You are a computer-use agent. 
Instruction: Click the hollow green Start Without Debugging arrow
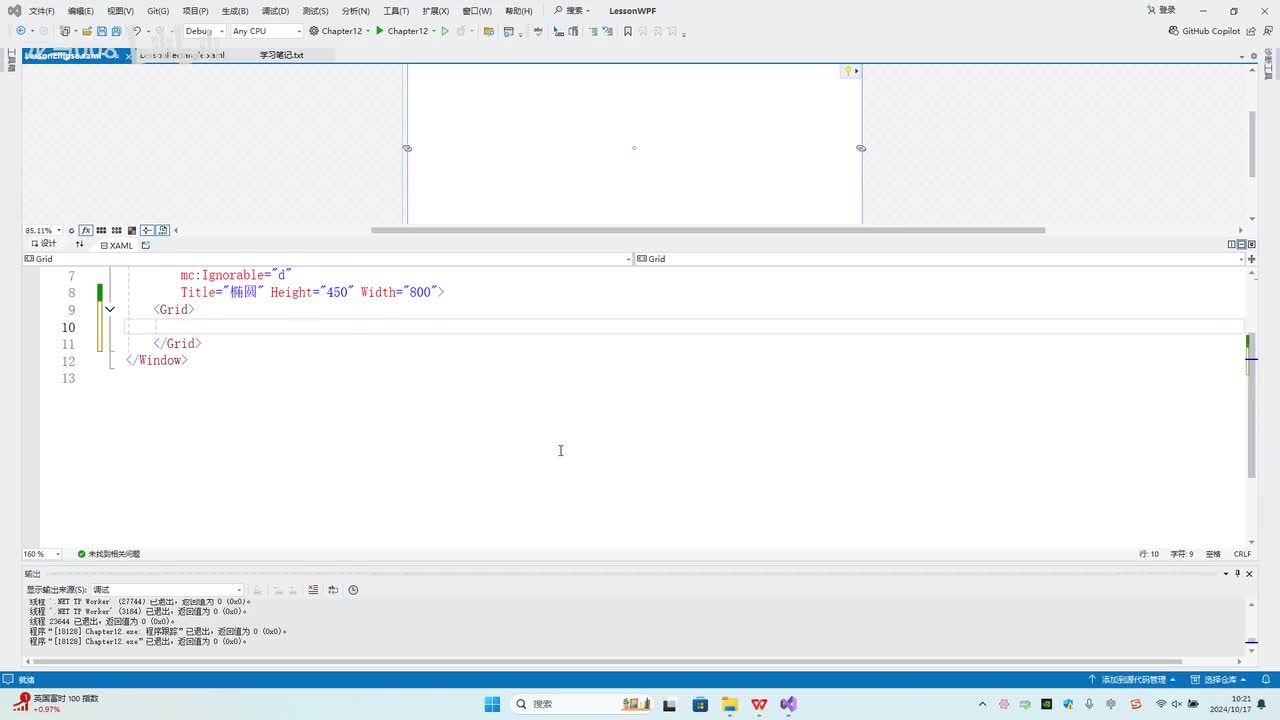tap(445, 31)
